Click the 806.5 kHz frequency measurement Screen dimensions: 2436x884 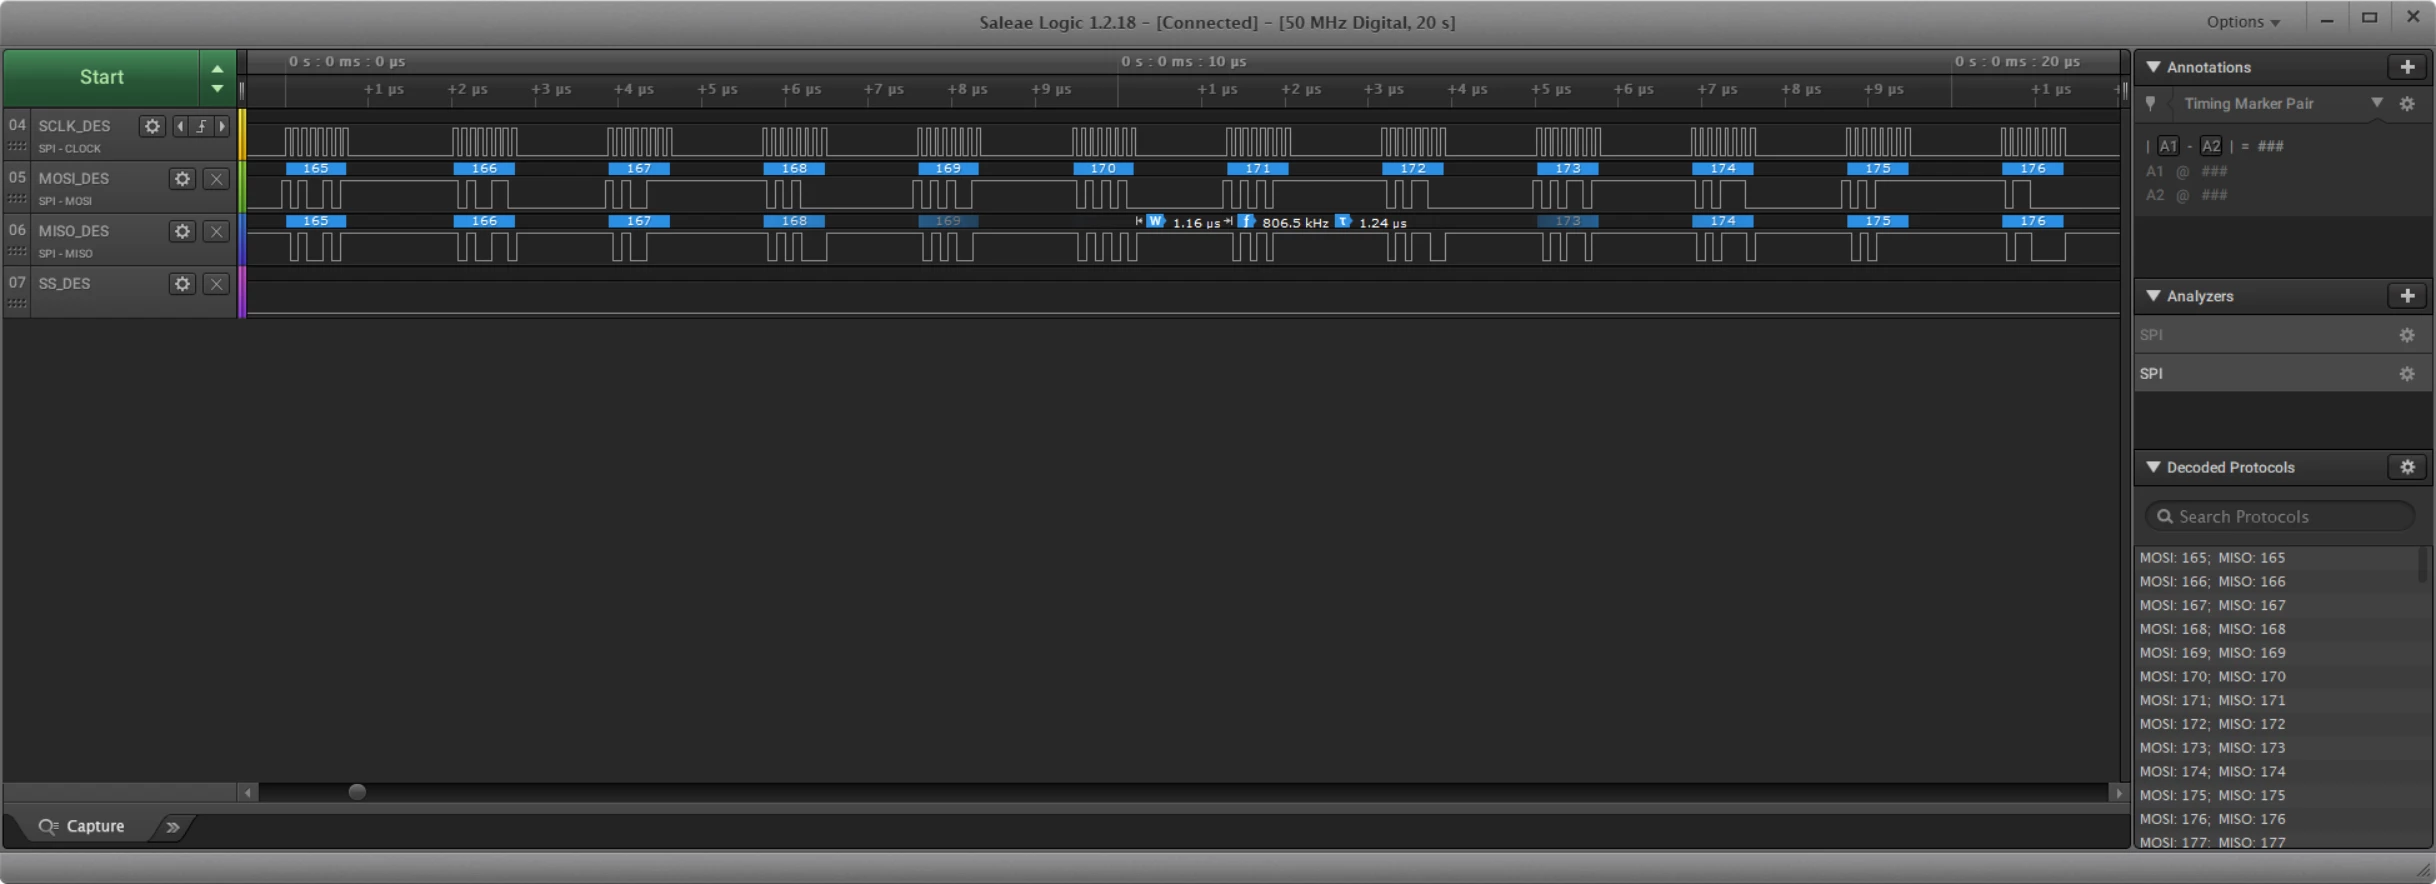pos(1295,223)
